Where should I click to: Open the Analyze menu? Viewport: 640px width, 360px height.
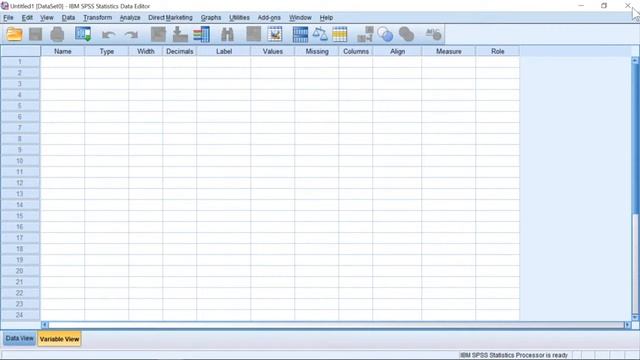click(130, 18)
